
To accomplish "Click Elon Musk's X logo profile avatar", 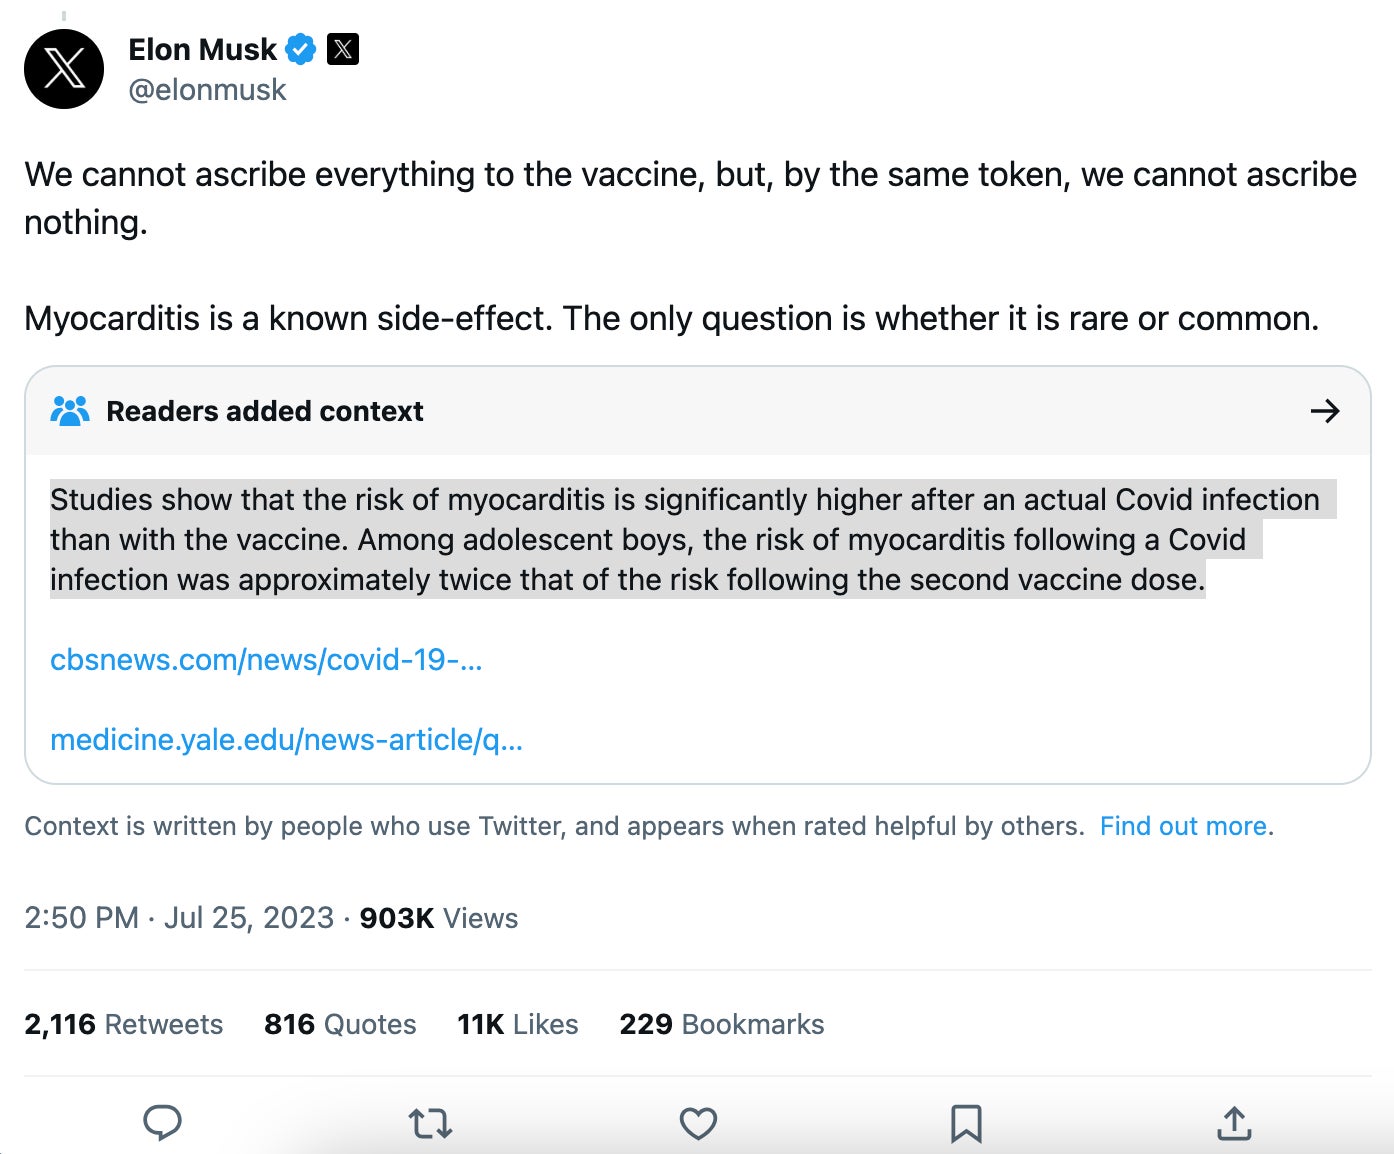I will (x=64, y=69).
